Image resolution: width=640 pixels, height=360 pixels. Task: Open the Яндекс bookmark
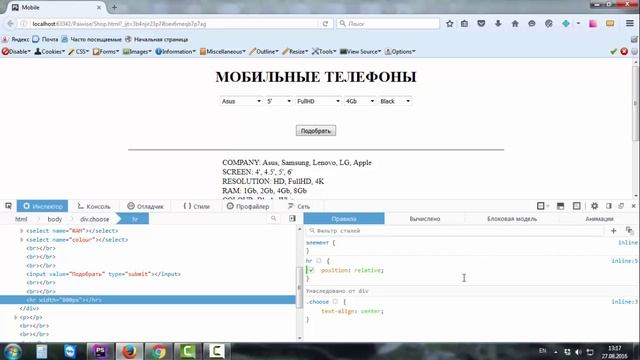point(16,39)
